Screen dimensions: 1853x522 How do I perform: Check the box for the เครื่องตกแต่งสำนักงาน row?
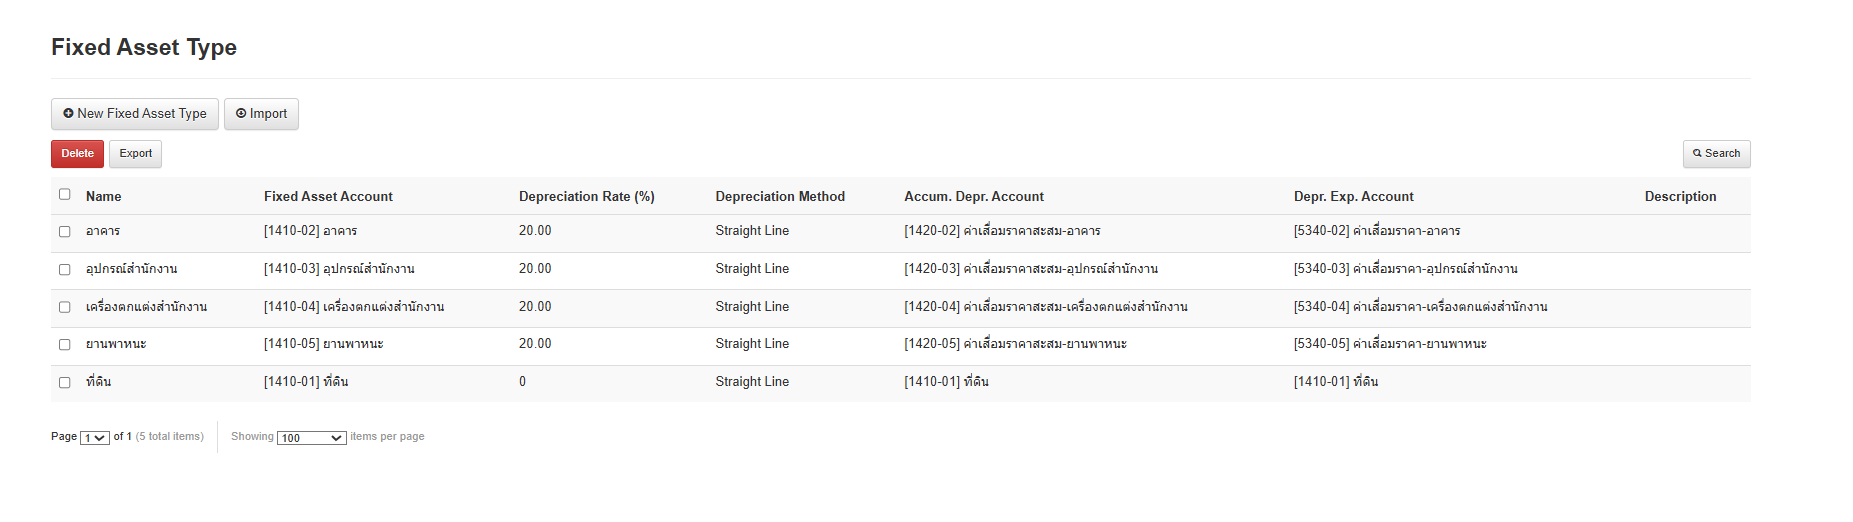click(65, 308)
